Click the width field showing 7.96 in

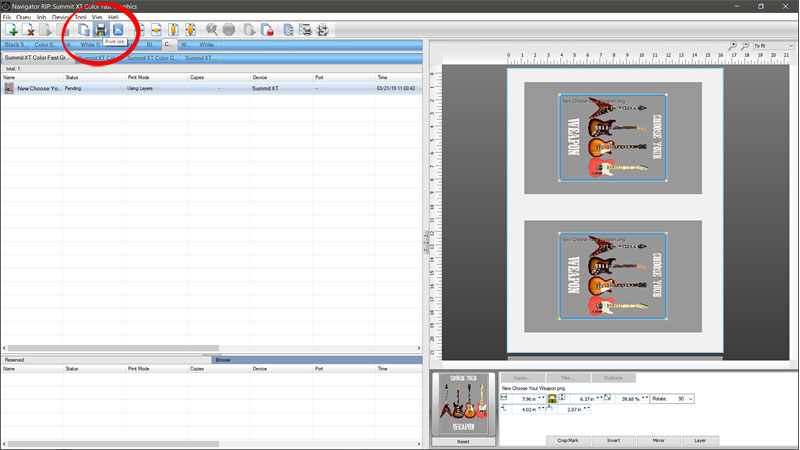tap(527, 398)
